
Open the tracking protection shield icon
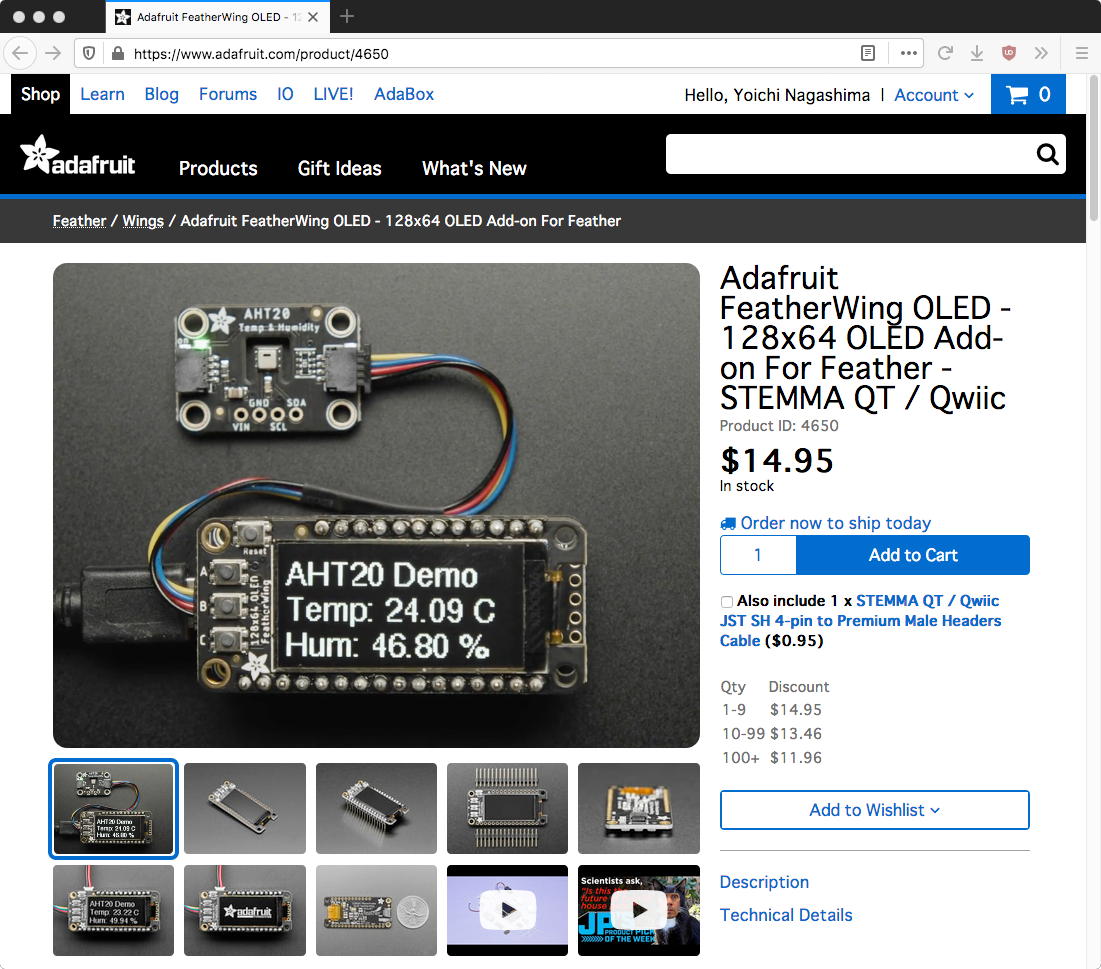(x=89, y=53)
